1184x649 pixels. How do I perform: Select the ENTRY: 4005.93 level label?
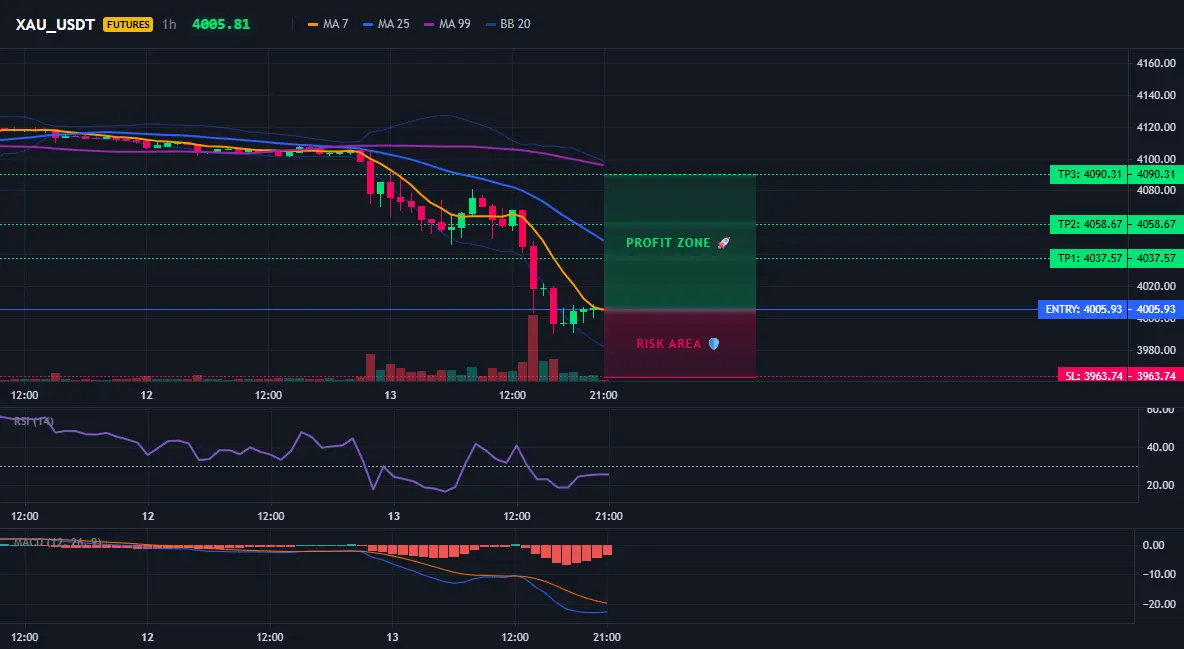1084,309
